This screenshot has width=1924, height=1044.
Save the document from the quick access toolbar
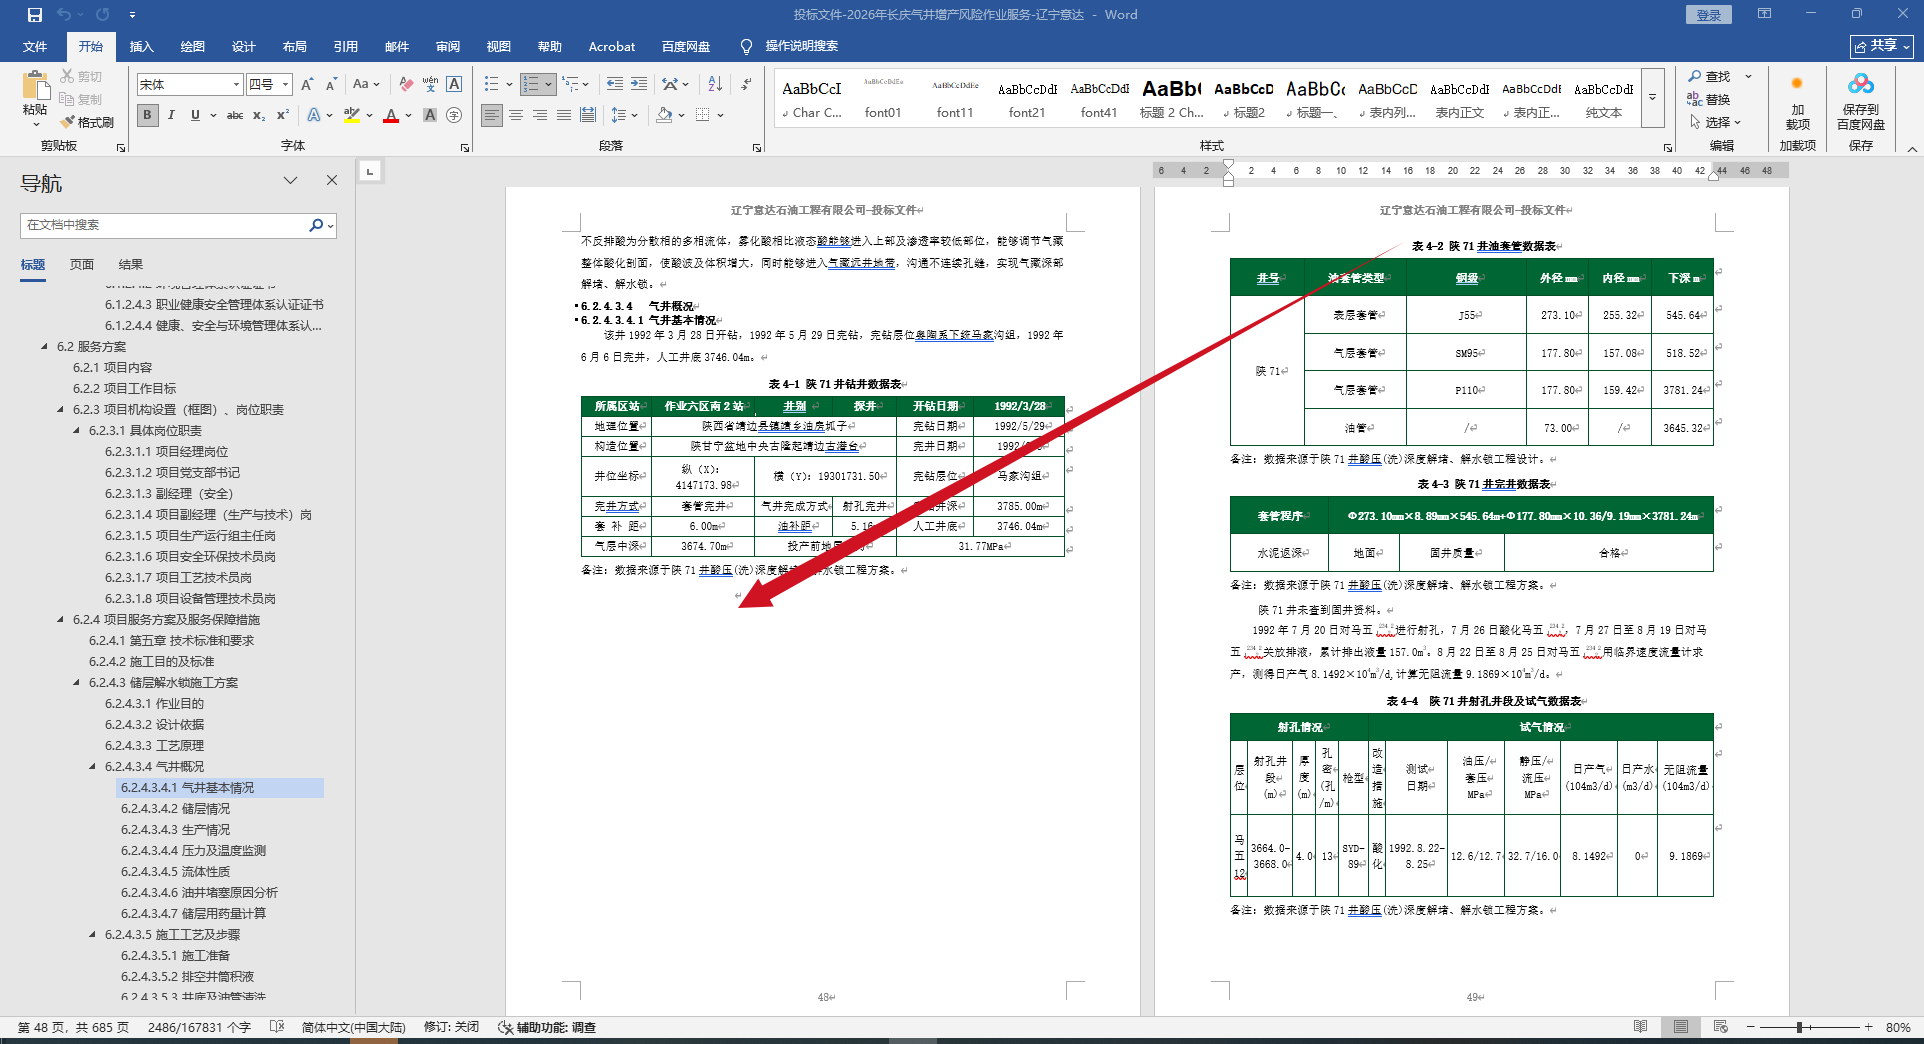pos(35,15)
